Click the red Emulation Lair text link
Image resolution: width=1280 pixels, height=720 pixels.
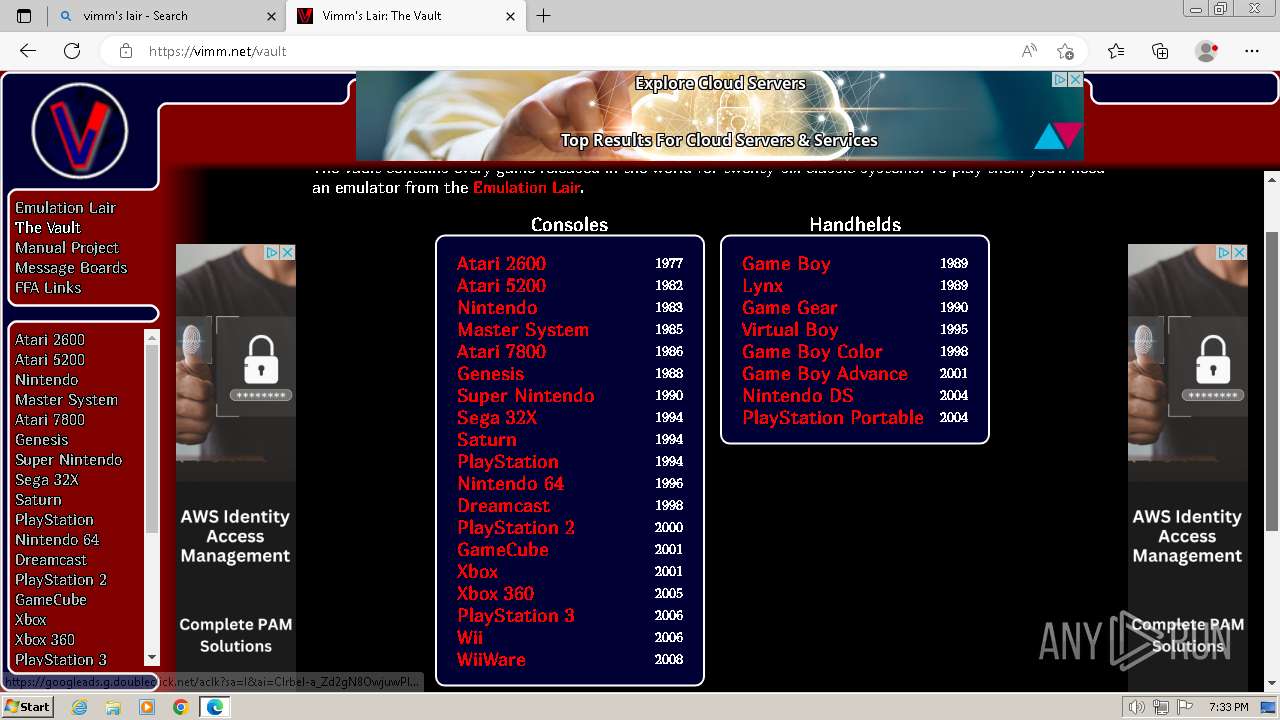point(526,188)
